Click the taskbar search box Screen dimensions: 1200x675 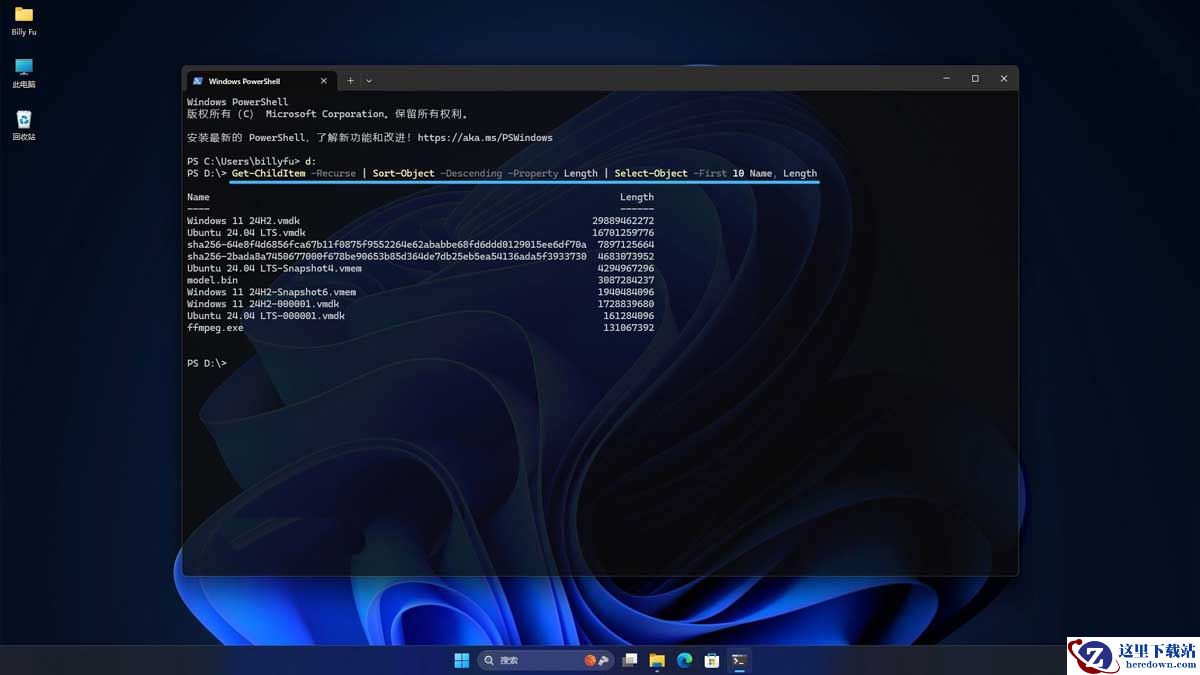tap(546, 660)
